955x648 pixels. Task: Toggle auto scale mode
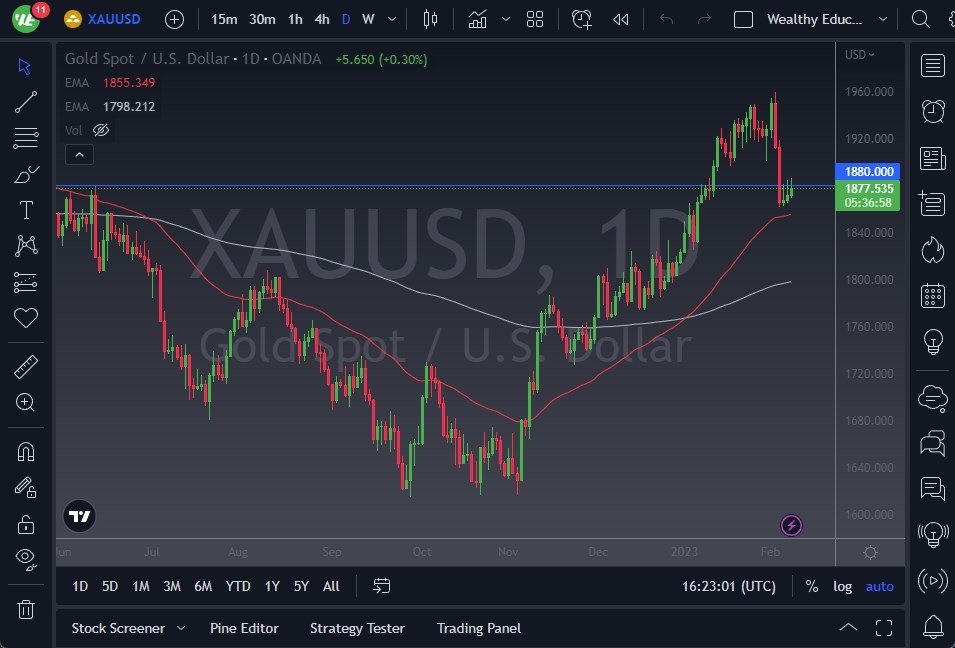(879, 586)
